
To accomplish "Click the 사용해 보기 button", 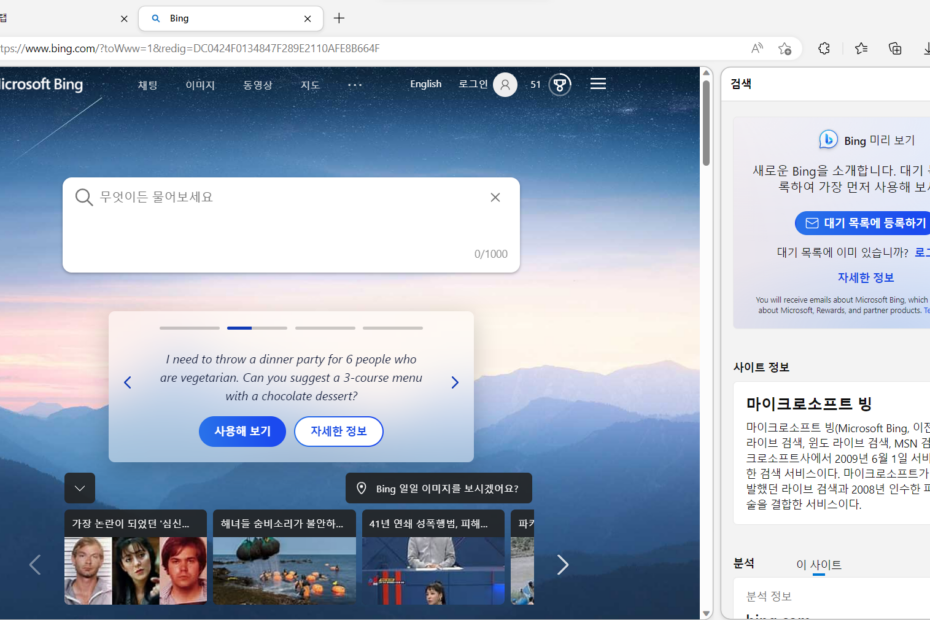I will 242,431.
